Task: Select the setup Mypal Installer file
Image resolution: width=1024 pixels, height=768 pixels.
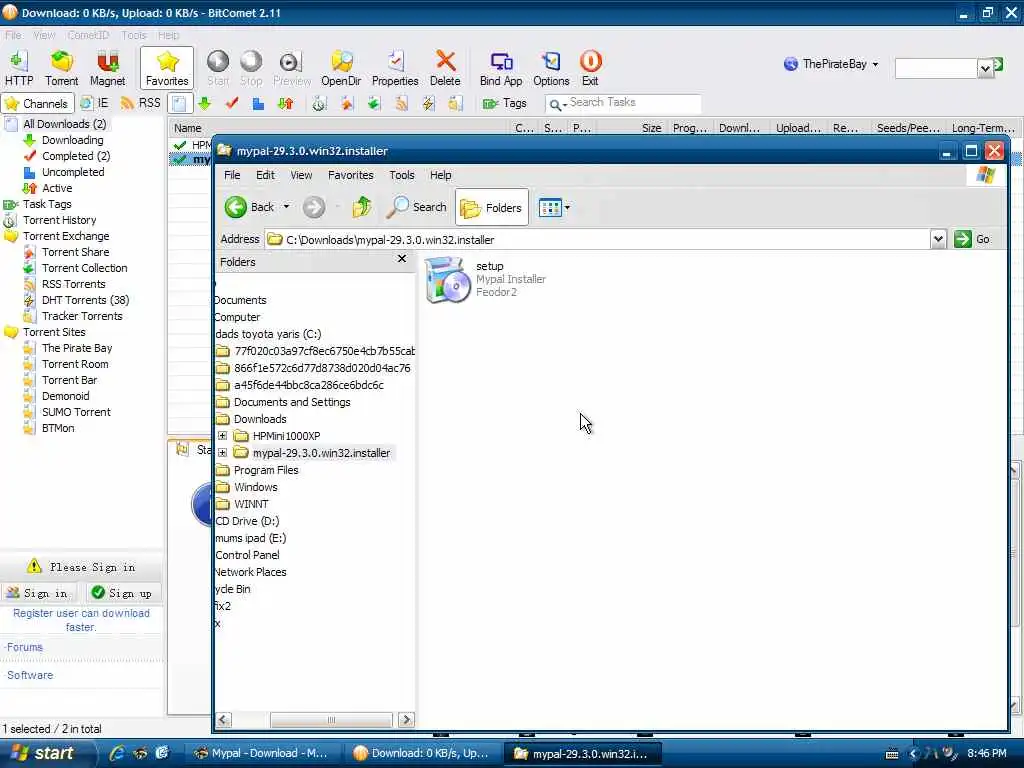Action: tap(486, 280)
